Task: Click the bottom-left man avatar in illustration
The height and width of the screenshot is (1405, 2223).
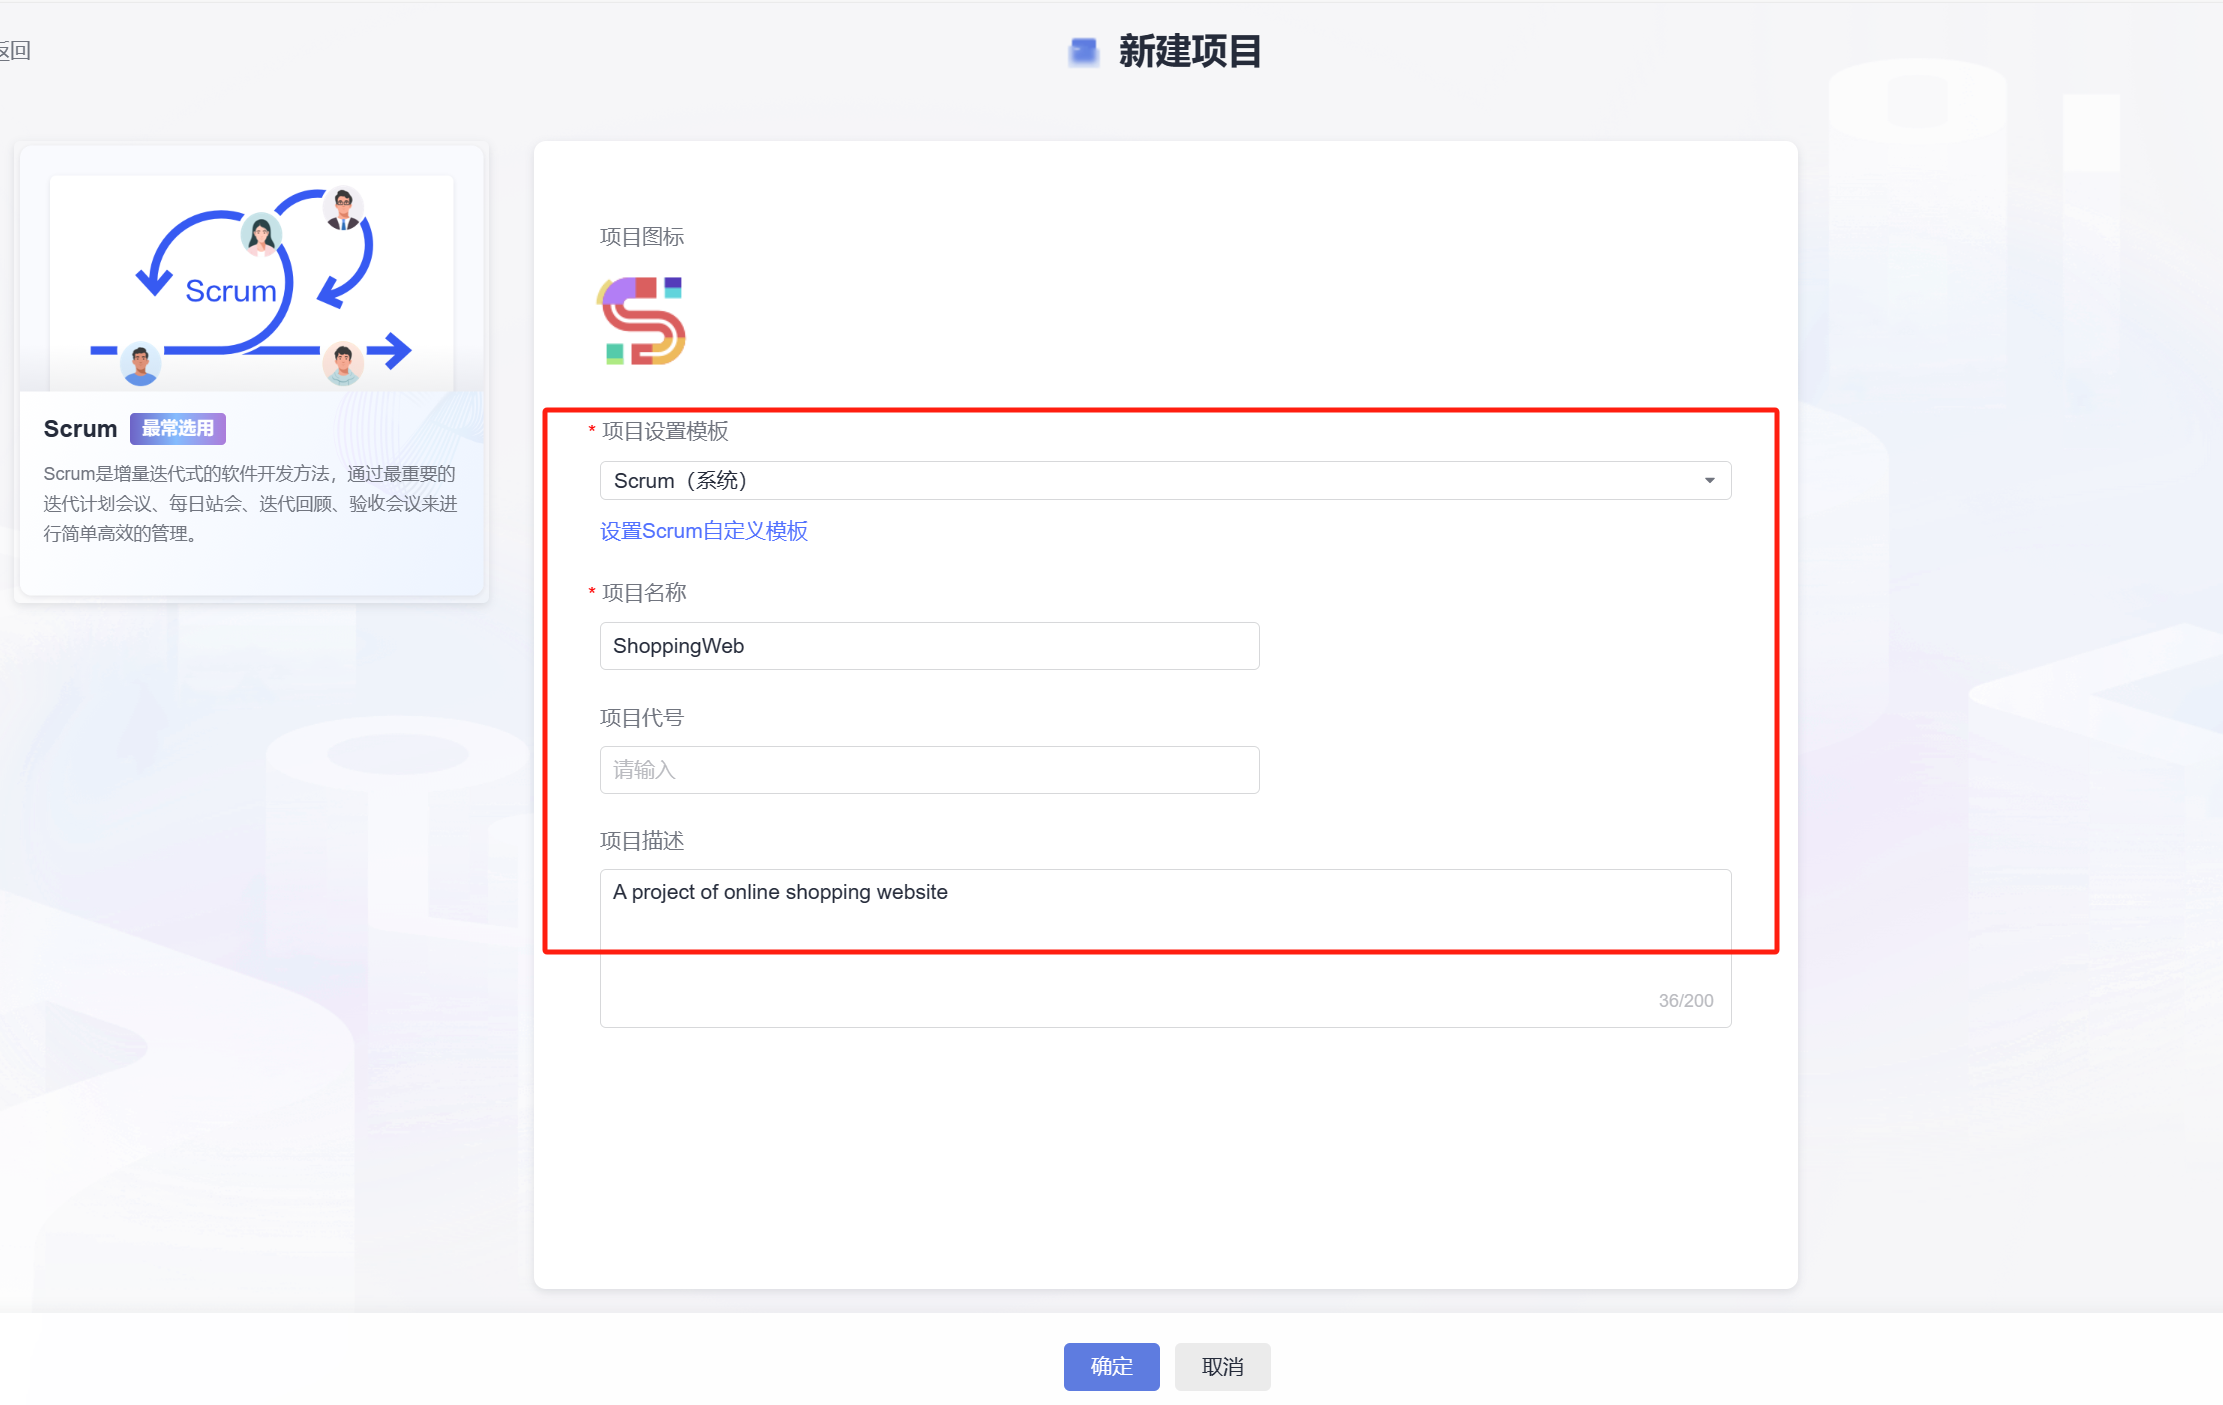Action: (x=140, y=362)
